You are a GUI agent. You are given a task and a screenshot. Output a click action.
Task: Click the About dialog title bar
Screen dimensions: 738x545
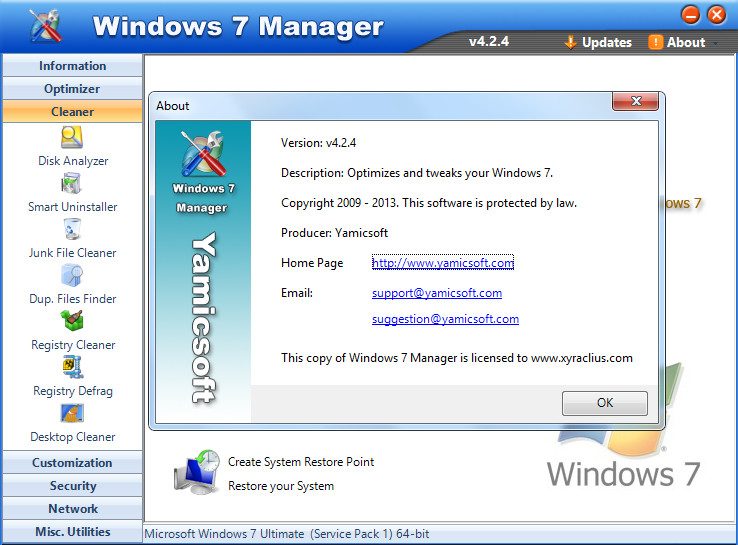[x=381, y=105]
